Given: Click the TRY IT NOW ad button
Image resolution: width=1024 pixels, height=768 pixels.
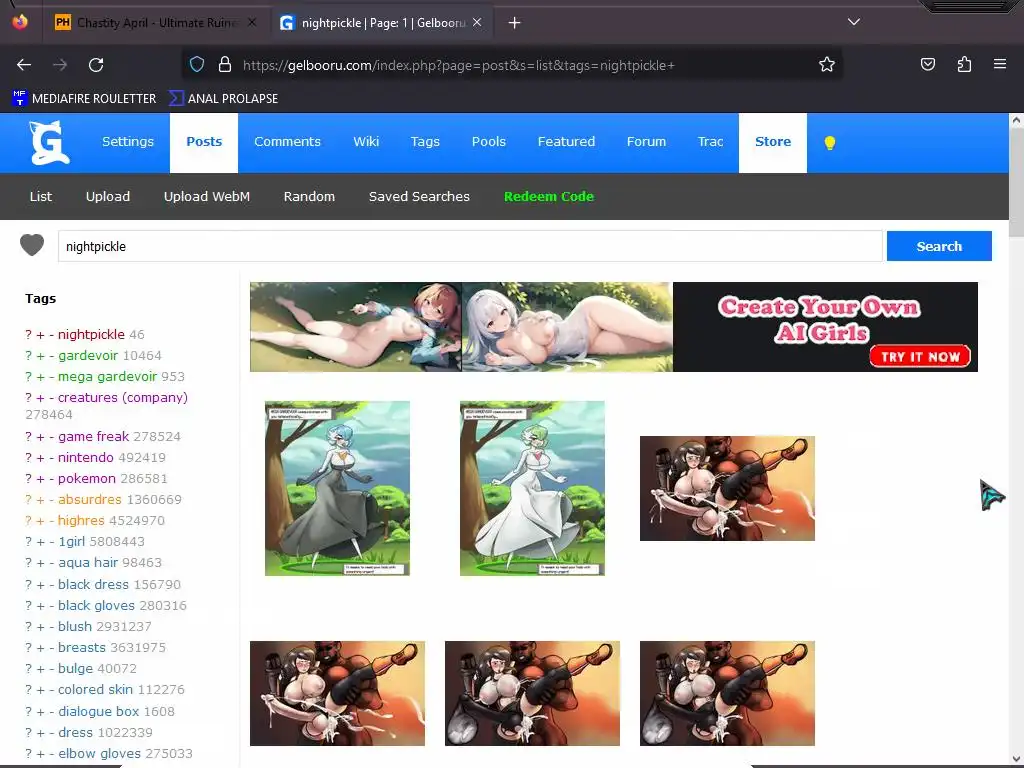Looking at the screenshot, I should [x=920, y=357].
